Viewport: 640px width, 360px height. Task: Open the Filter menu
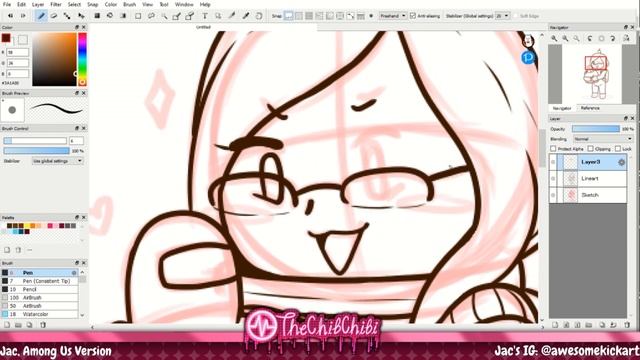point(56,4)
